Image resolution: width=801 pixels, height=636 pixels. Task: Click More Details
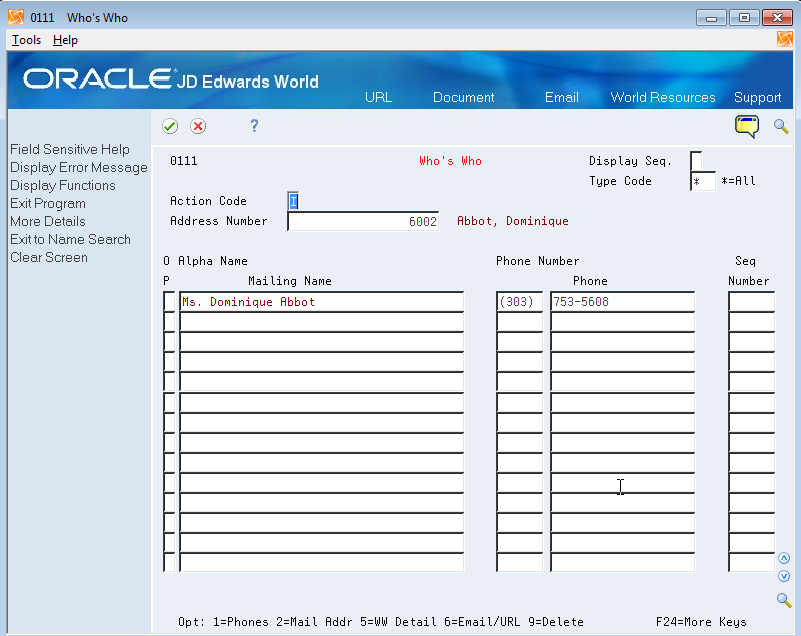click(48, 221)
